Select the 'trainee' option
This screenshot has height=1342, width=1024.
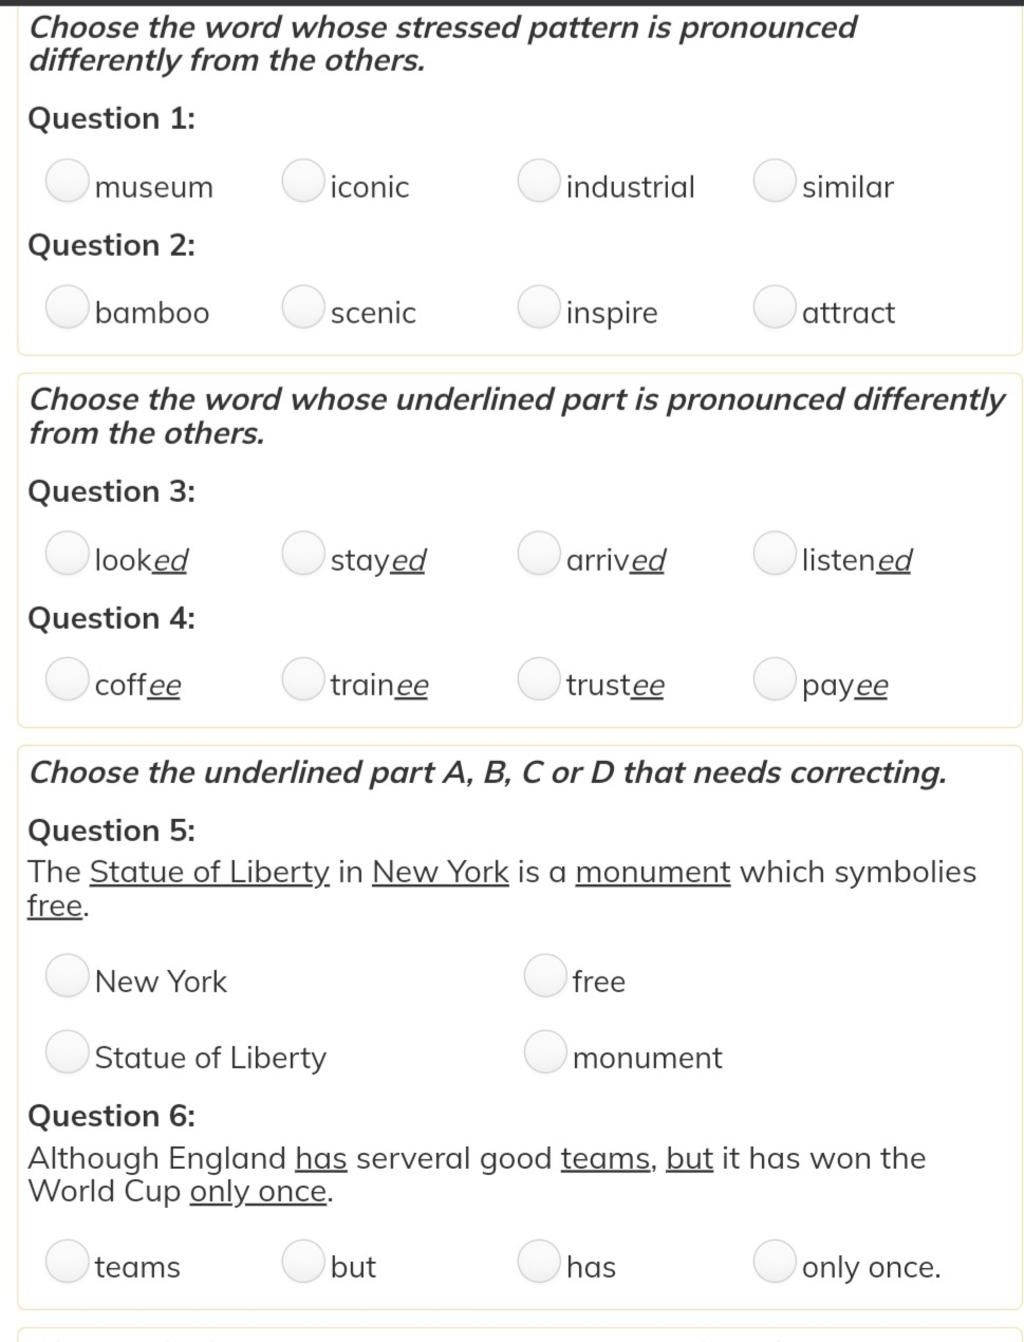coord(303,679)
